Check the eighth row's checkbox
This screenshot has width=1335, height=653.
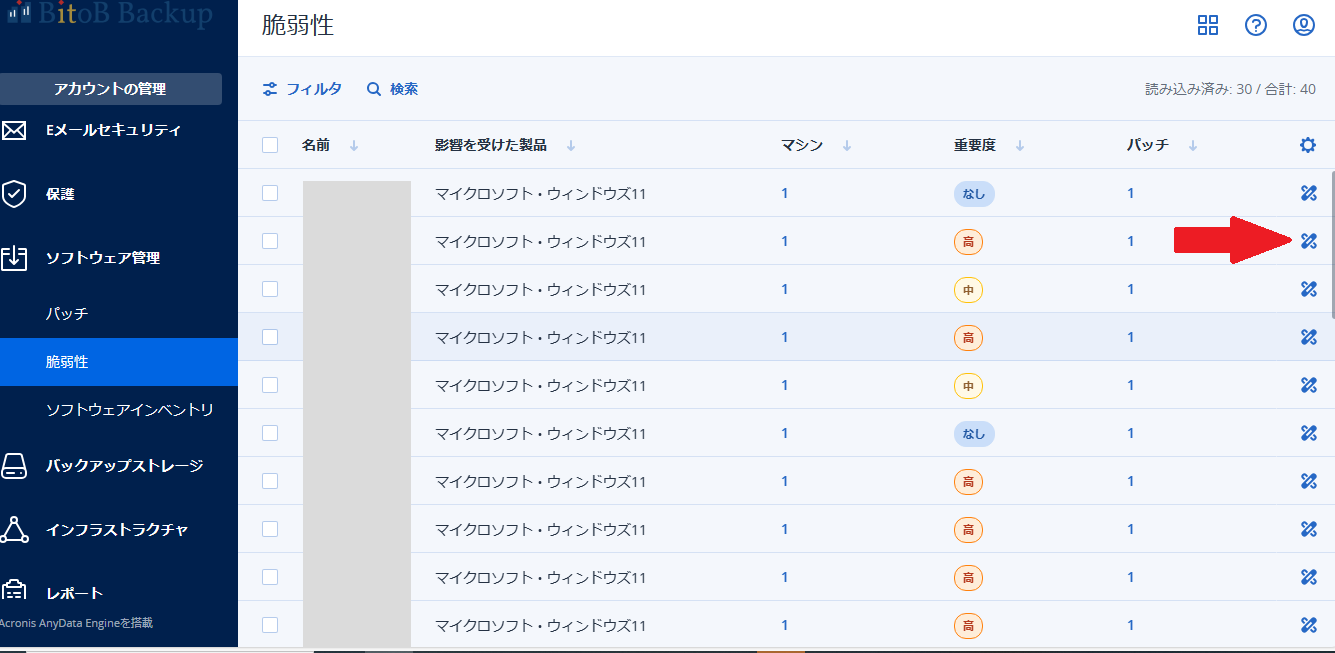click(270, 529)
